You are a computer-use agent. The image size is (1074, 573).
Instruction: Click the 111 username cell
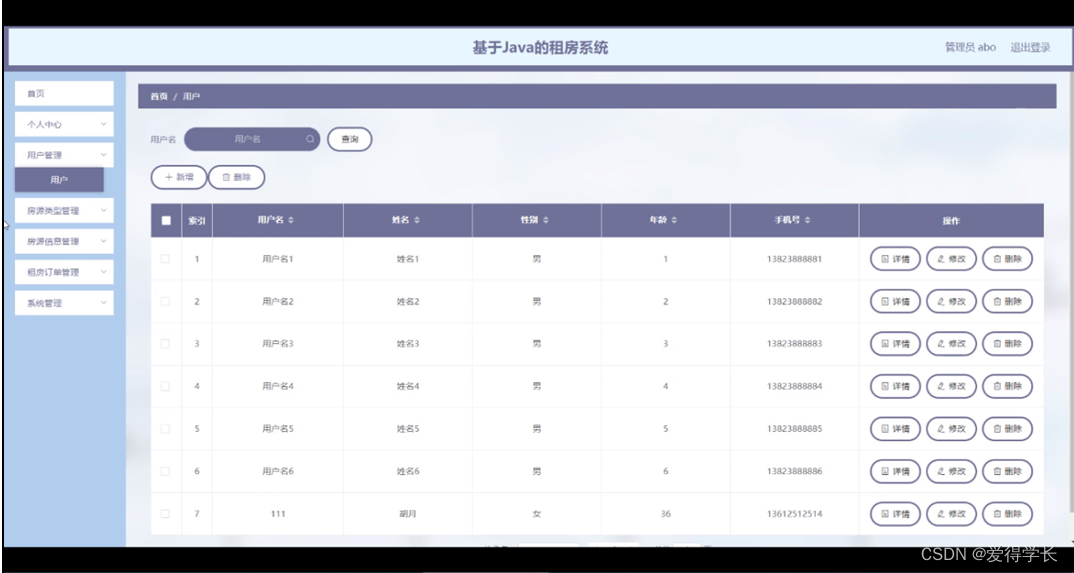[277, 513]
